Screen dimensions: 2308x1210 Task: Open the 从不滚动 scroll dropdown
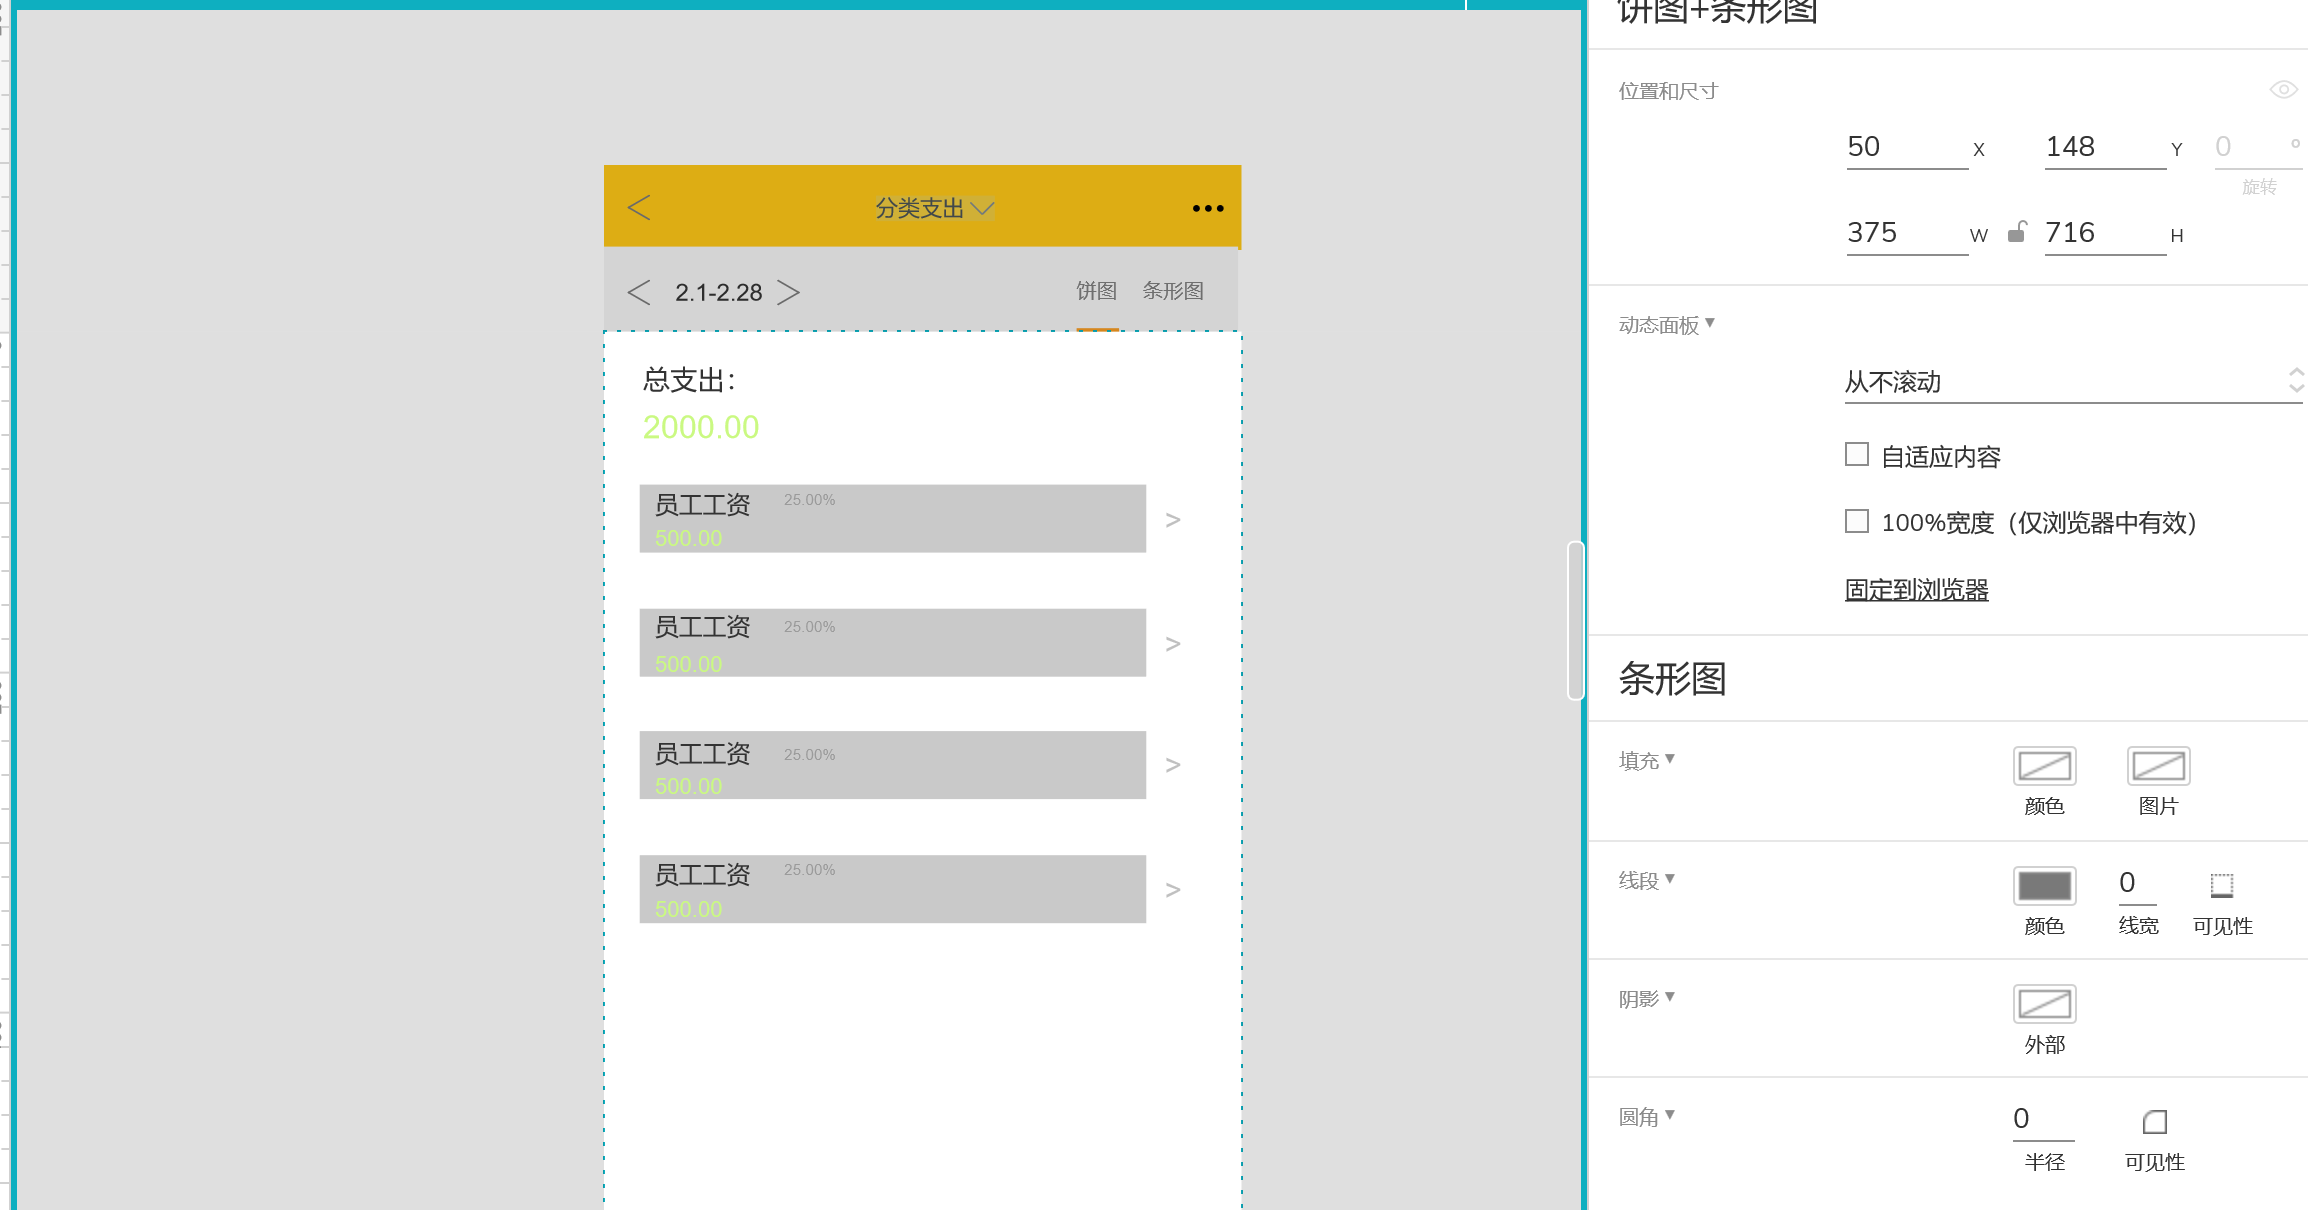tap(2070, 382)
